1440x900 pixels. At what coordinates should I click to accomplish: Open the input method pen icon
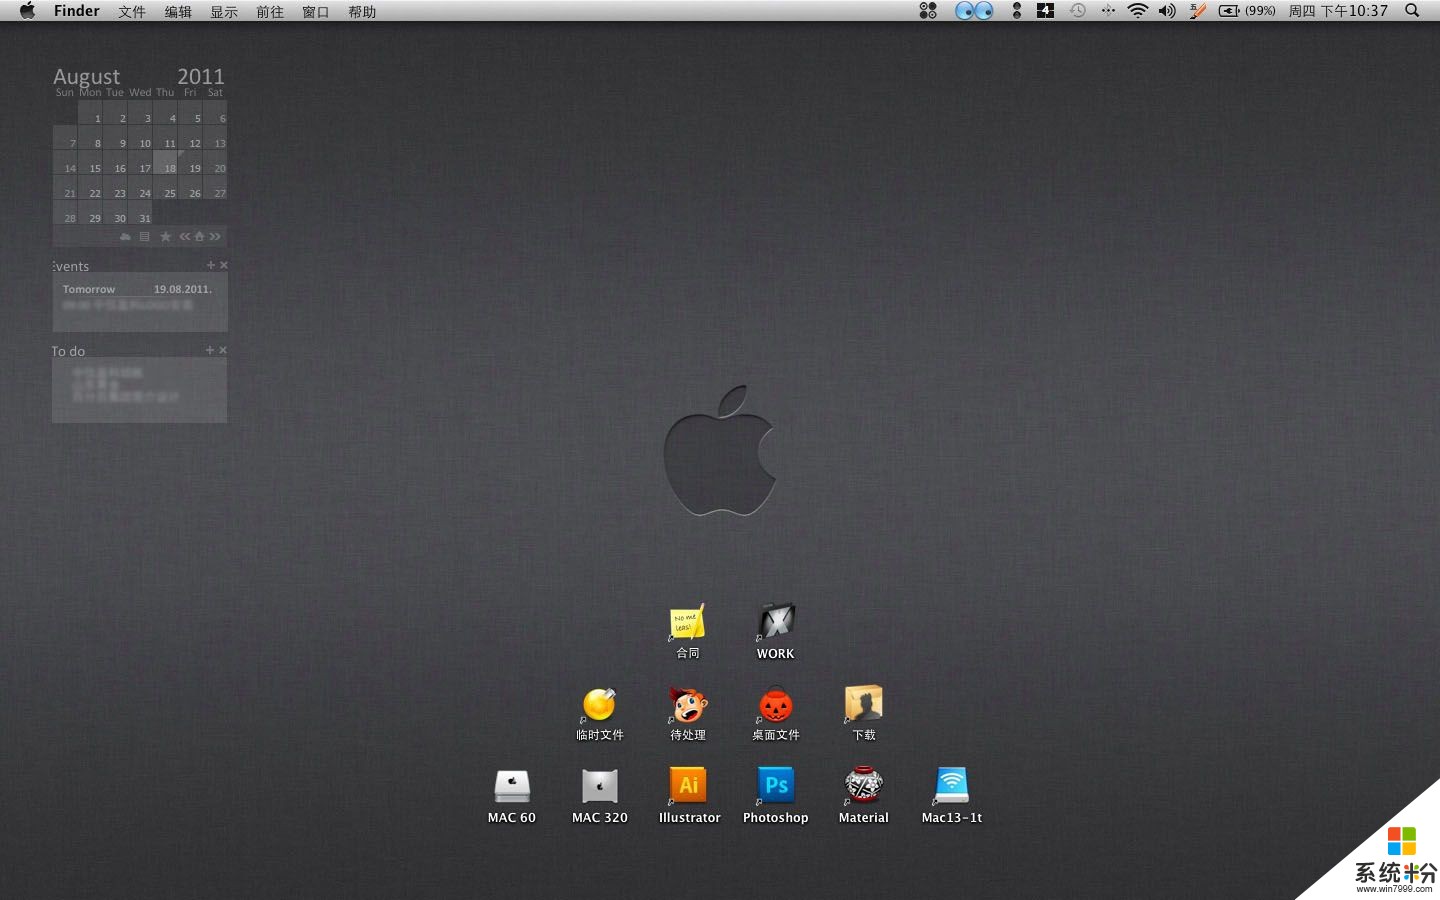[1197, 11]
